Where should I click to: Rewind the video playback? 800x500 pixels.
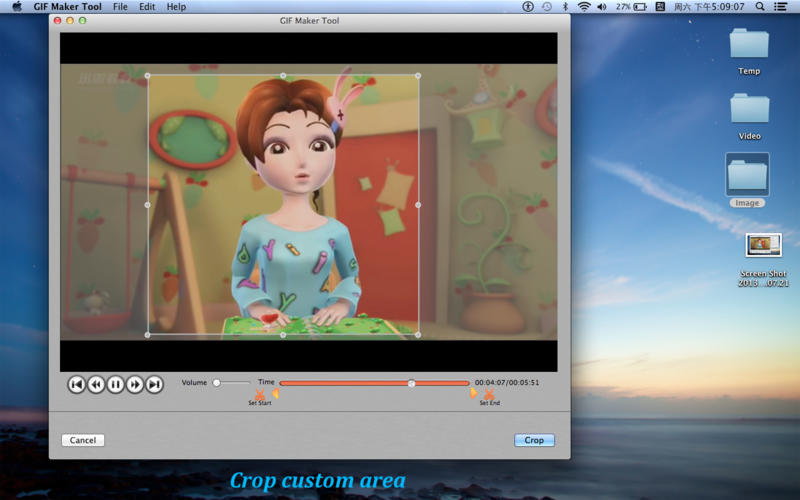pyautogui.click(x=96, y=384)
